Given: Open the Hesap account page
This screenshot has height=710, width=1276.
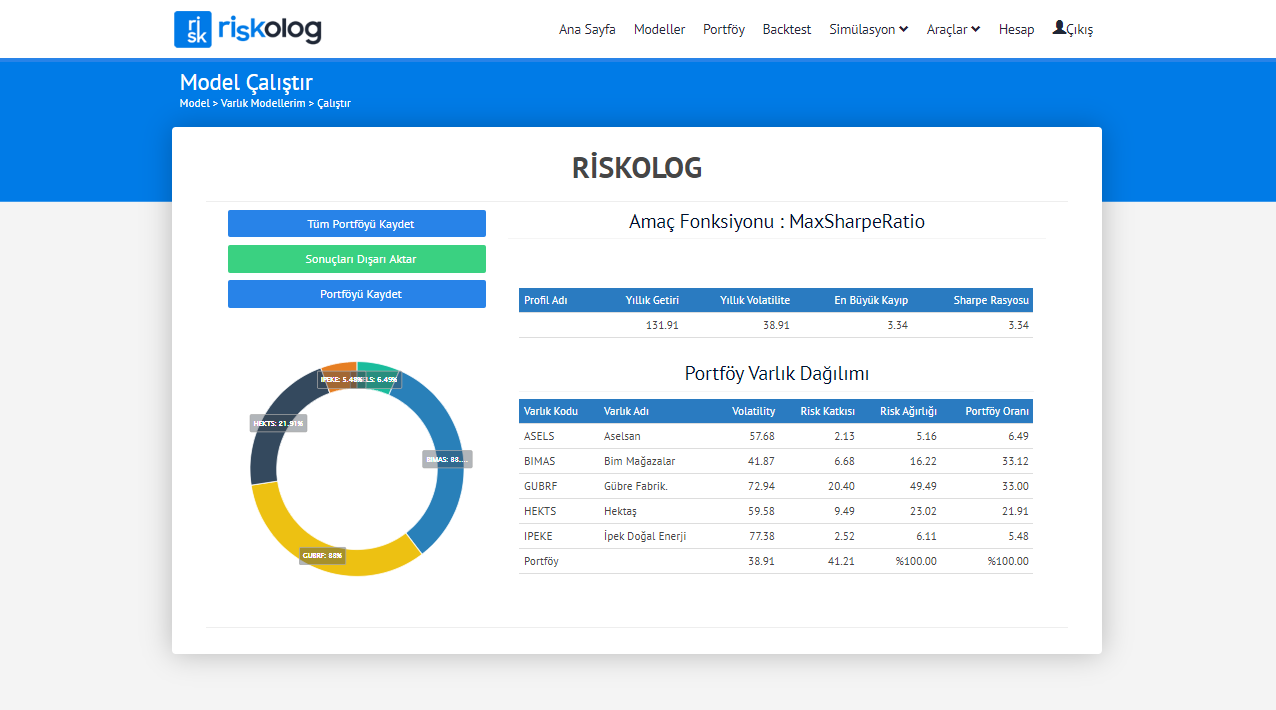Looking at the screenshot, I should click(1016, 29).
